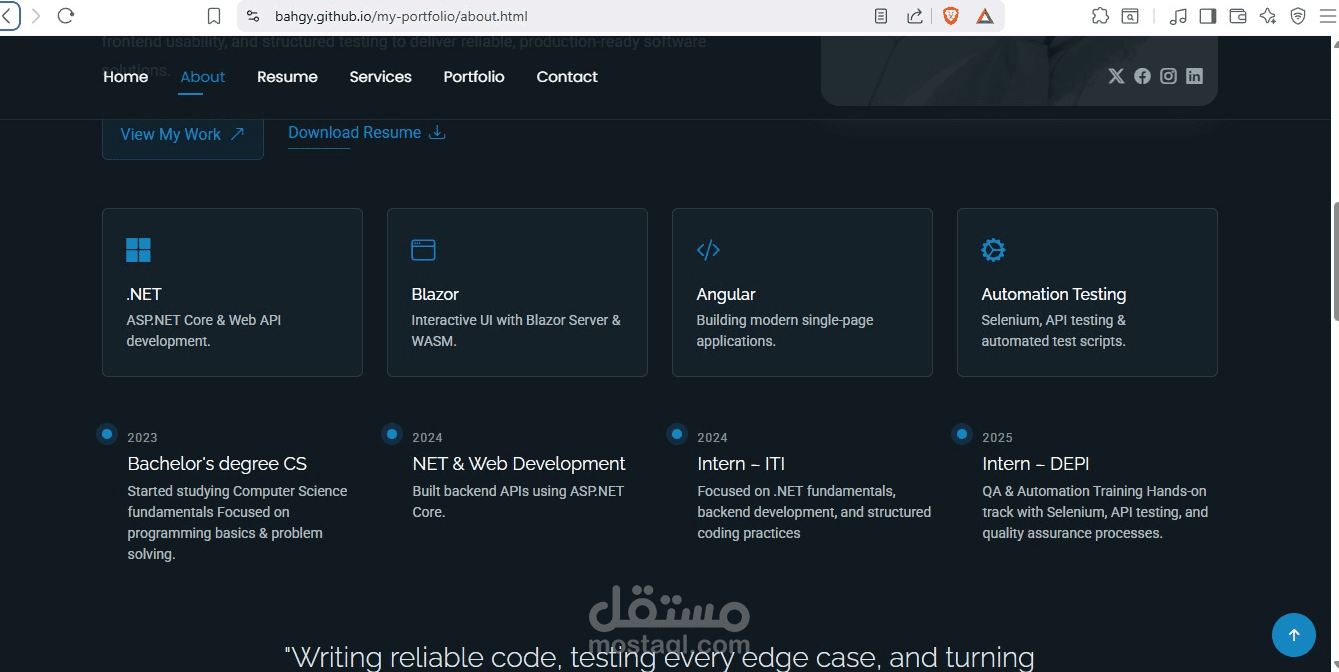Open the Services nav item
This screenshot has height=672, width=1339.
point(380,77)
